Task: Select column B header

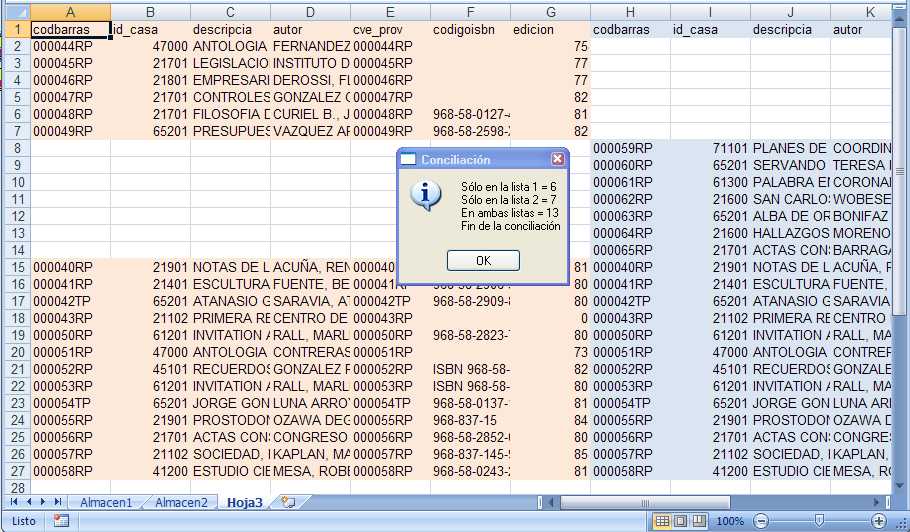Action: (x=150, y=12)
